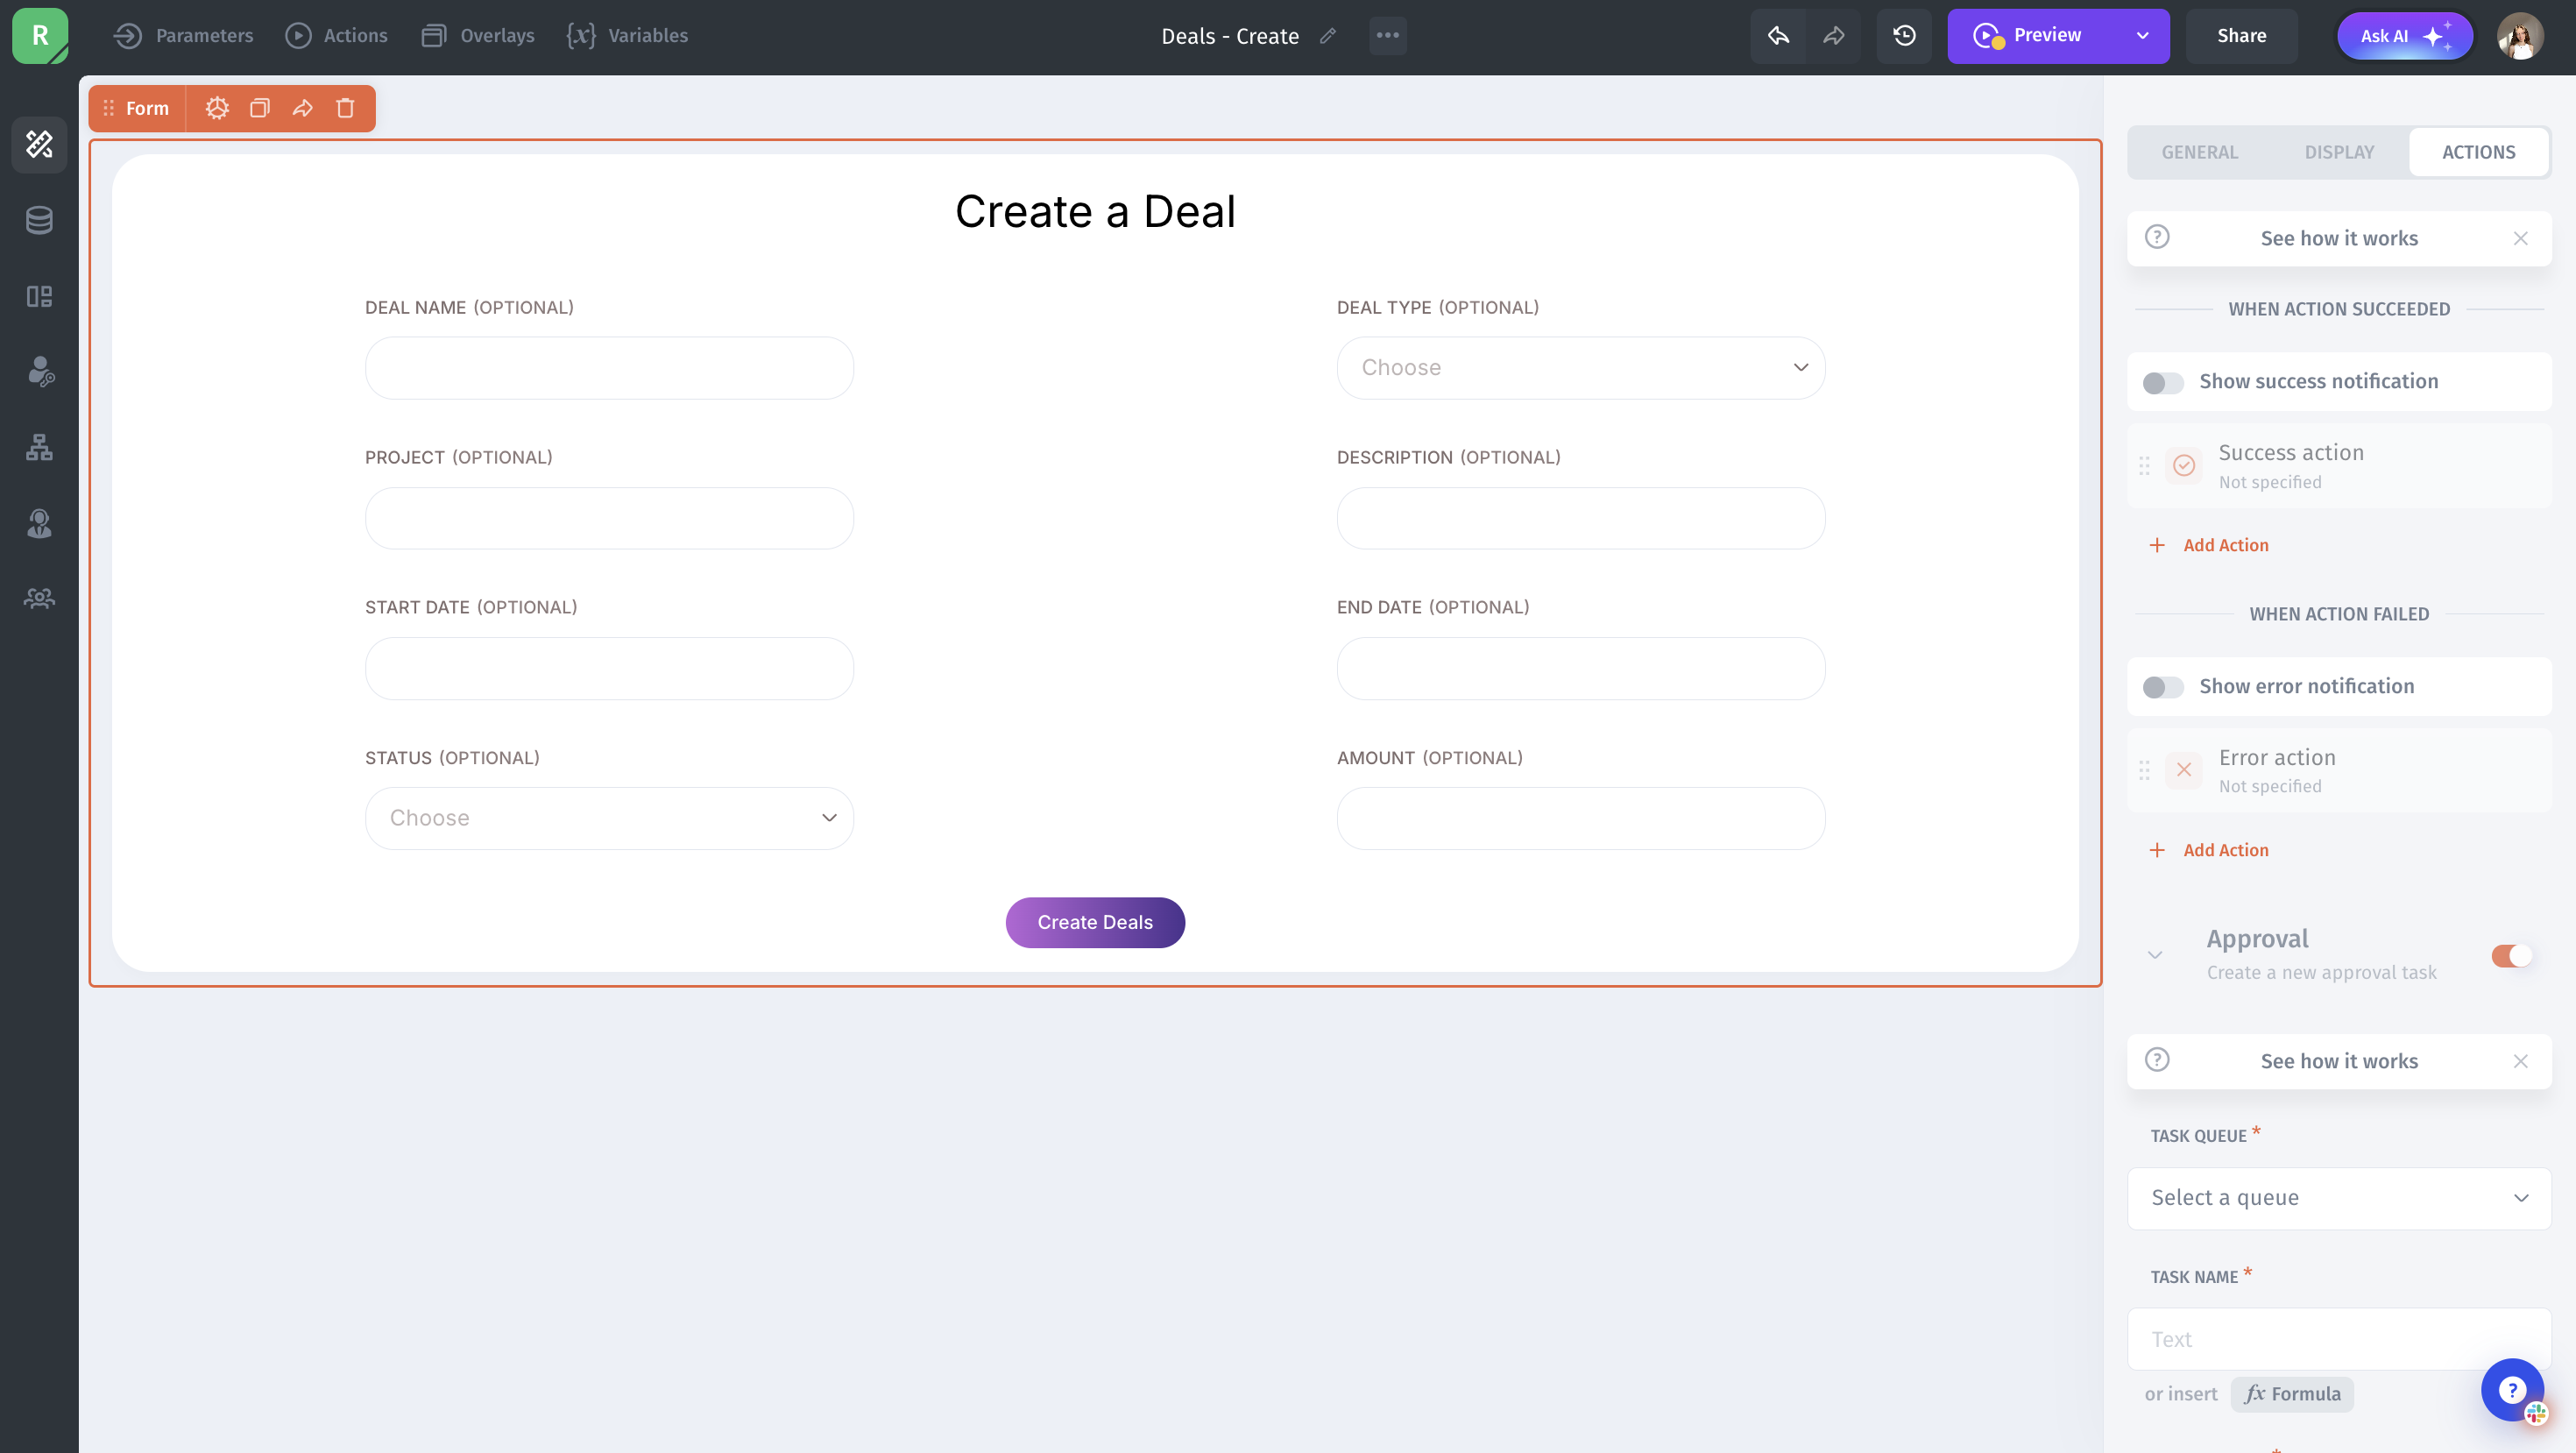The image size is (2576, 1453).
Task: Click the Form settings gear icon
Action: click(x=217, y=108)
